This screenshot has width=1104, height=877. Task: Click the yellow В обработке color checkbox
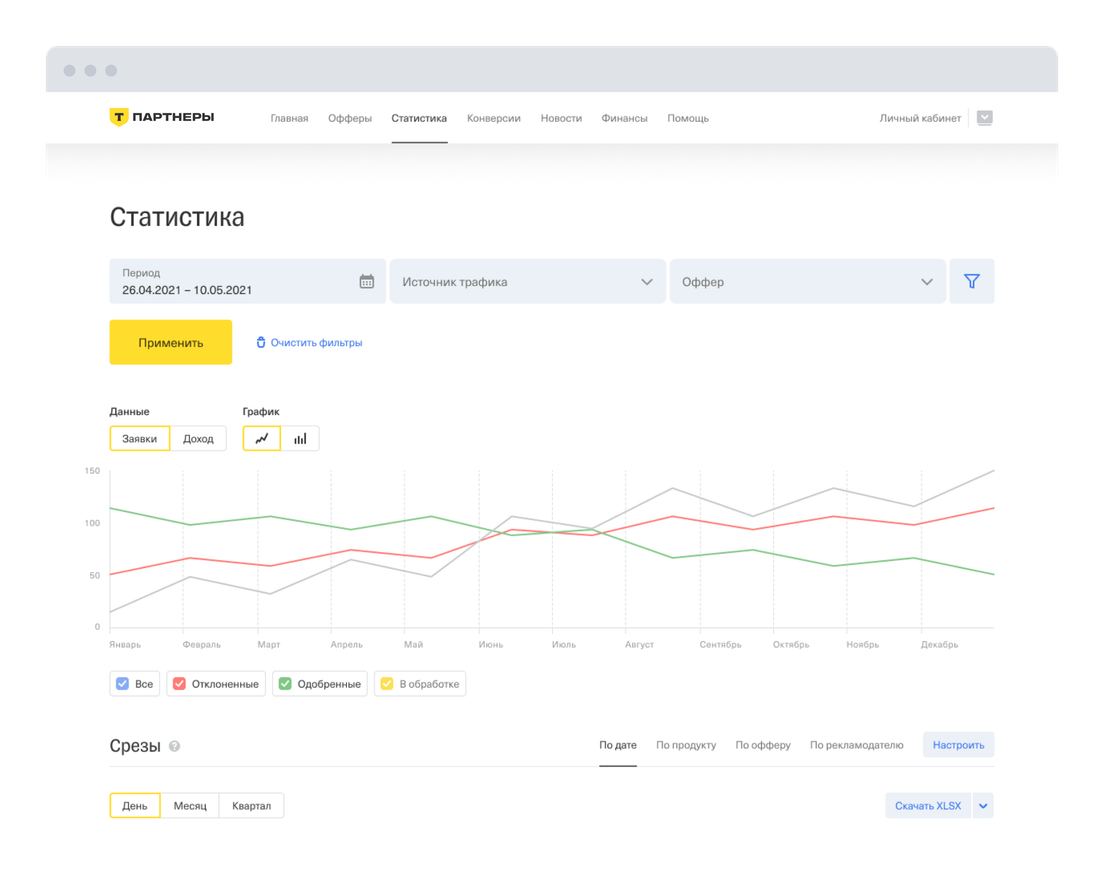click(387, 684)
